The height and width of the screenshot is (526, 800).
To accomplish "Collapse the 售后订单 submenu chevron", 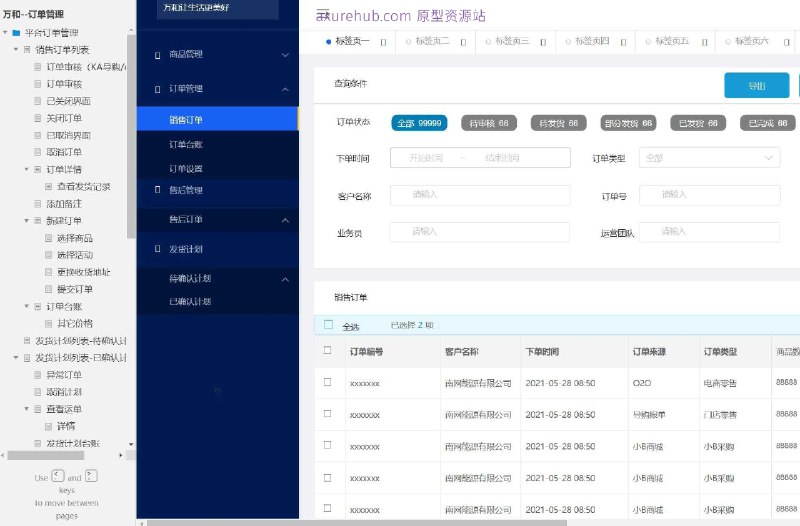I will pyautogui.click(x=285, y=220).
